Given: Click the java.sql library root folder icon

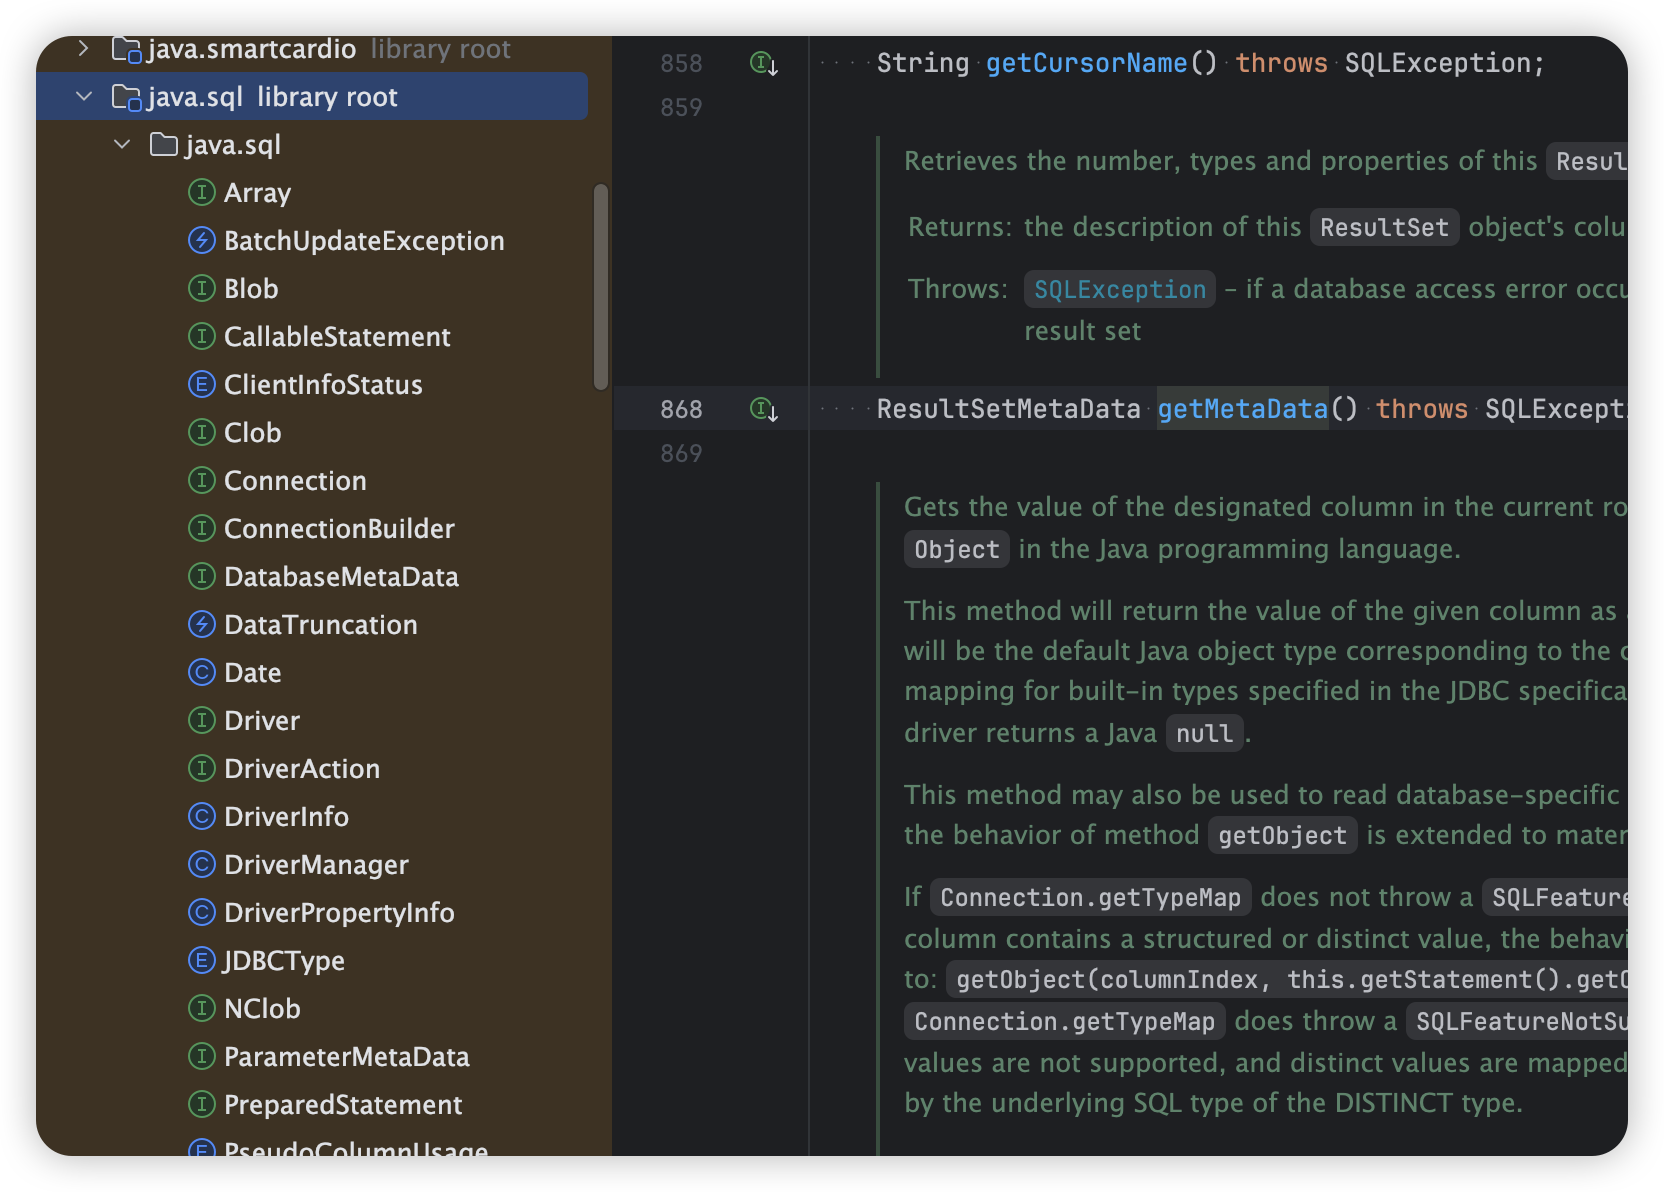Looking at the screenshot, I should click(126, 97).
